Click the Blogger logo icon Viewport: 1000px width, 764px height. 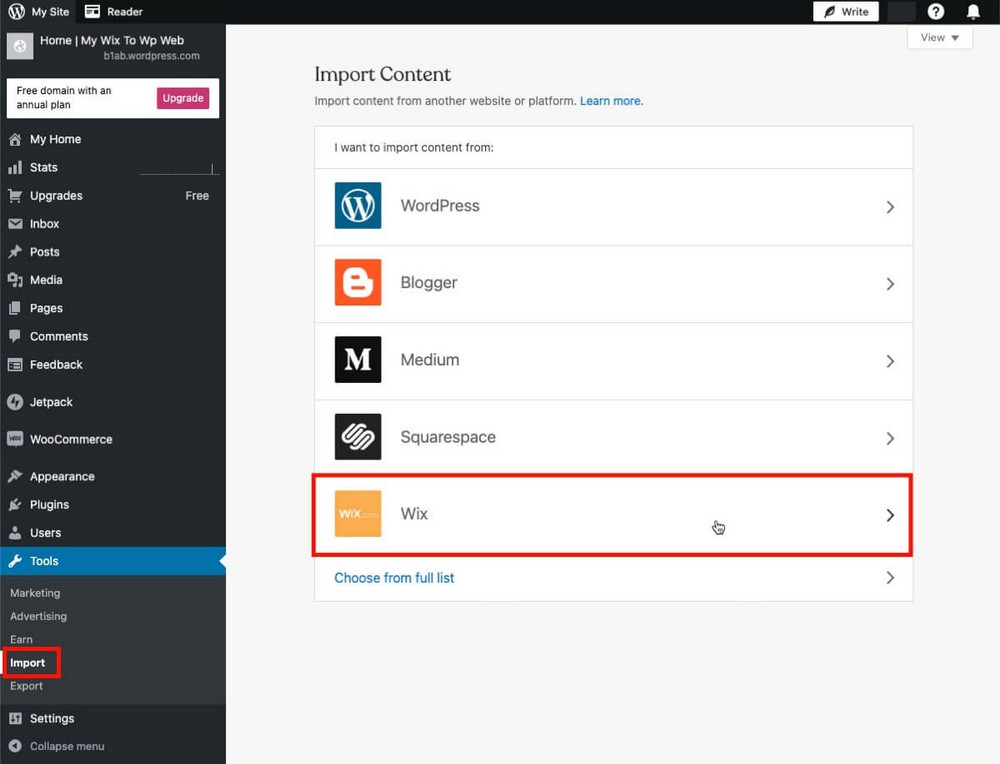pos(358,283)
